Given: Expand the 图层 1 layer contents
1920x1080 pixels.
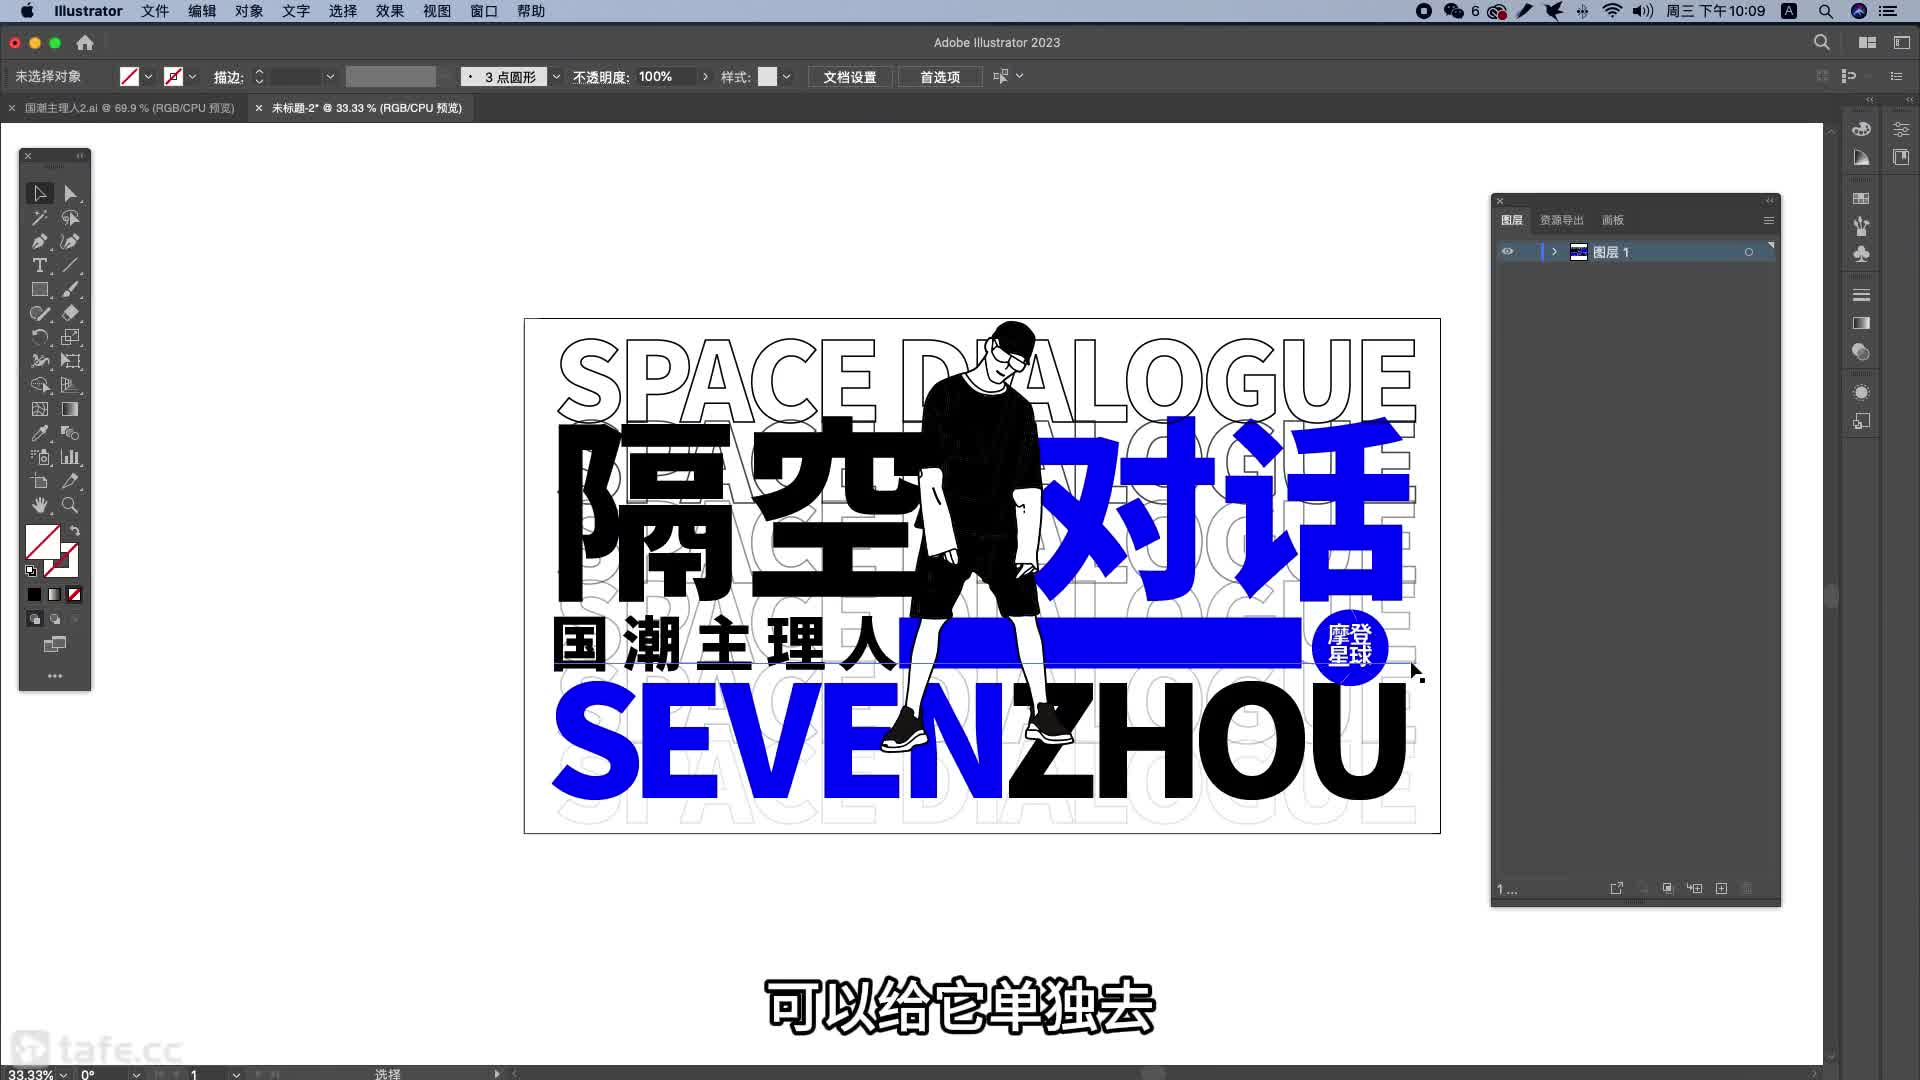Looking at the screenshot, I should pos(1554,252).
